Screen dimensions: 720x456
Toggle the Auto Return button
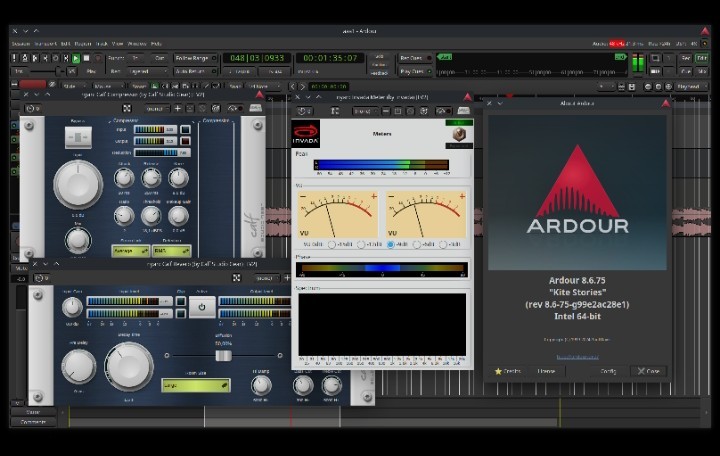(x=195, y=72)
